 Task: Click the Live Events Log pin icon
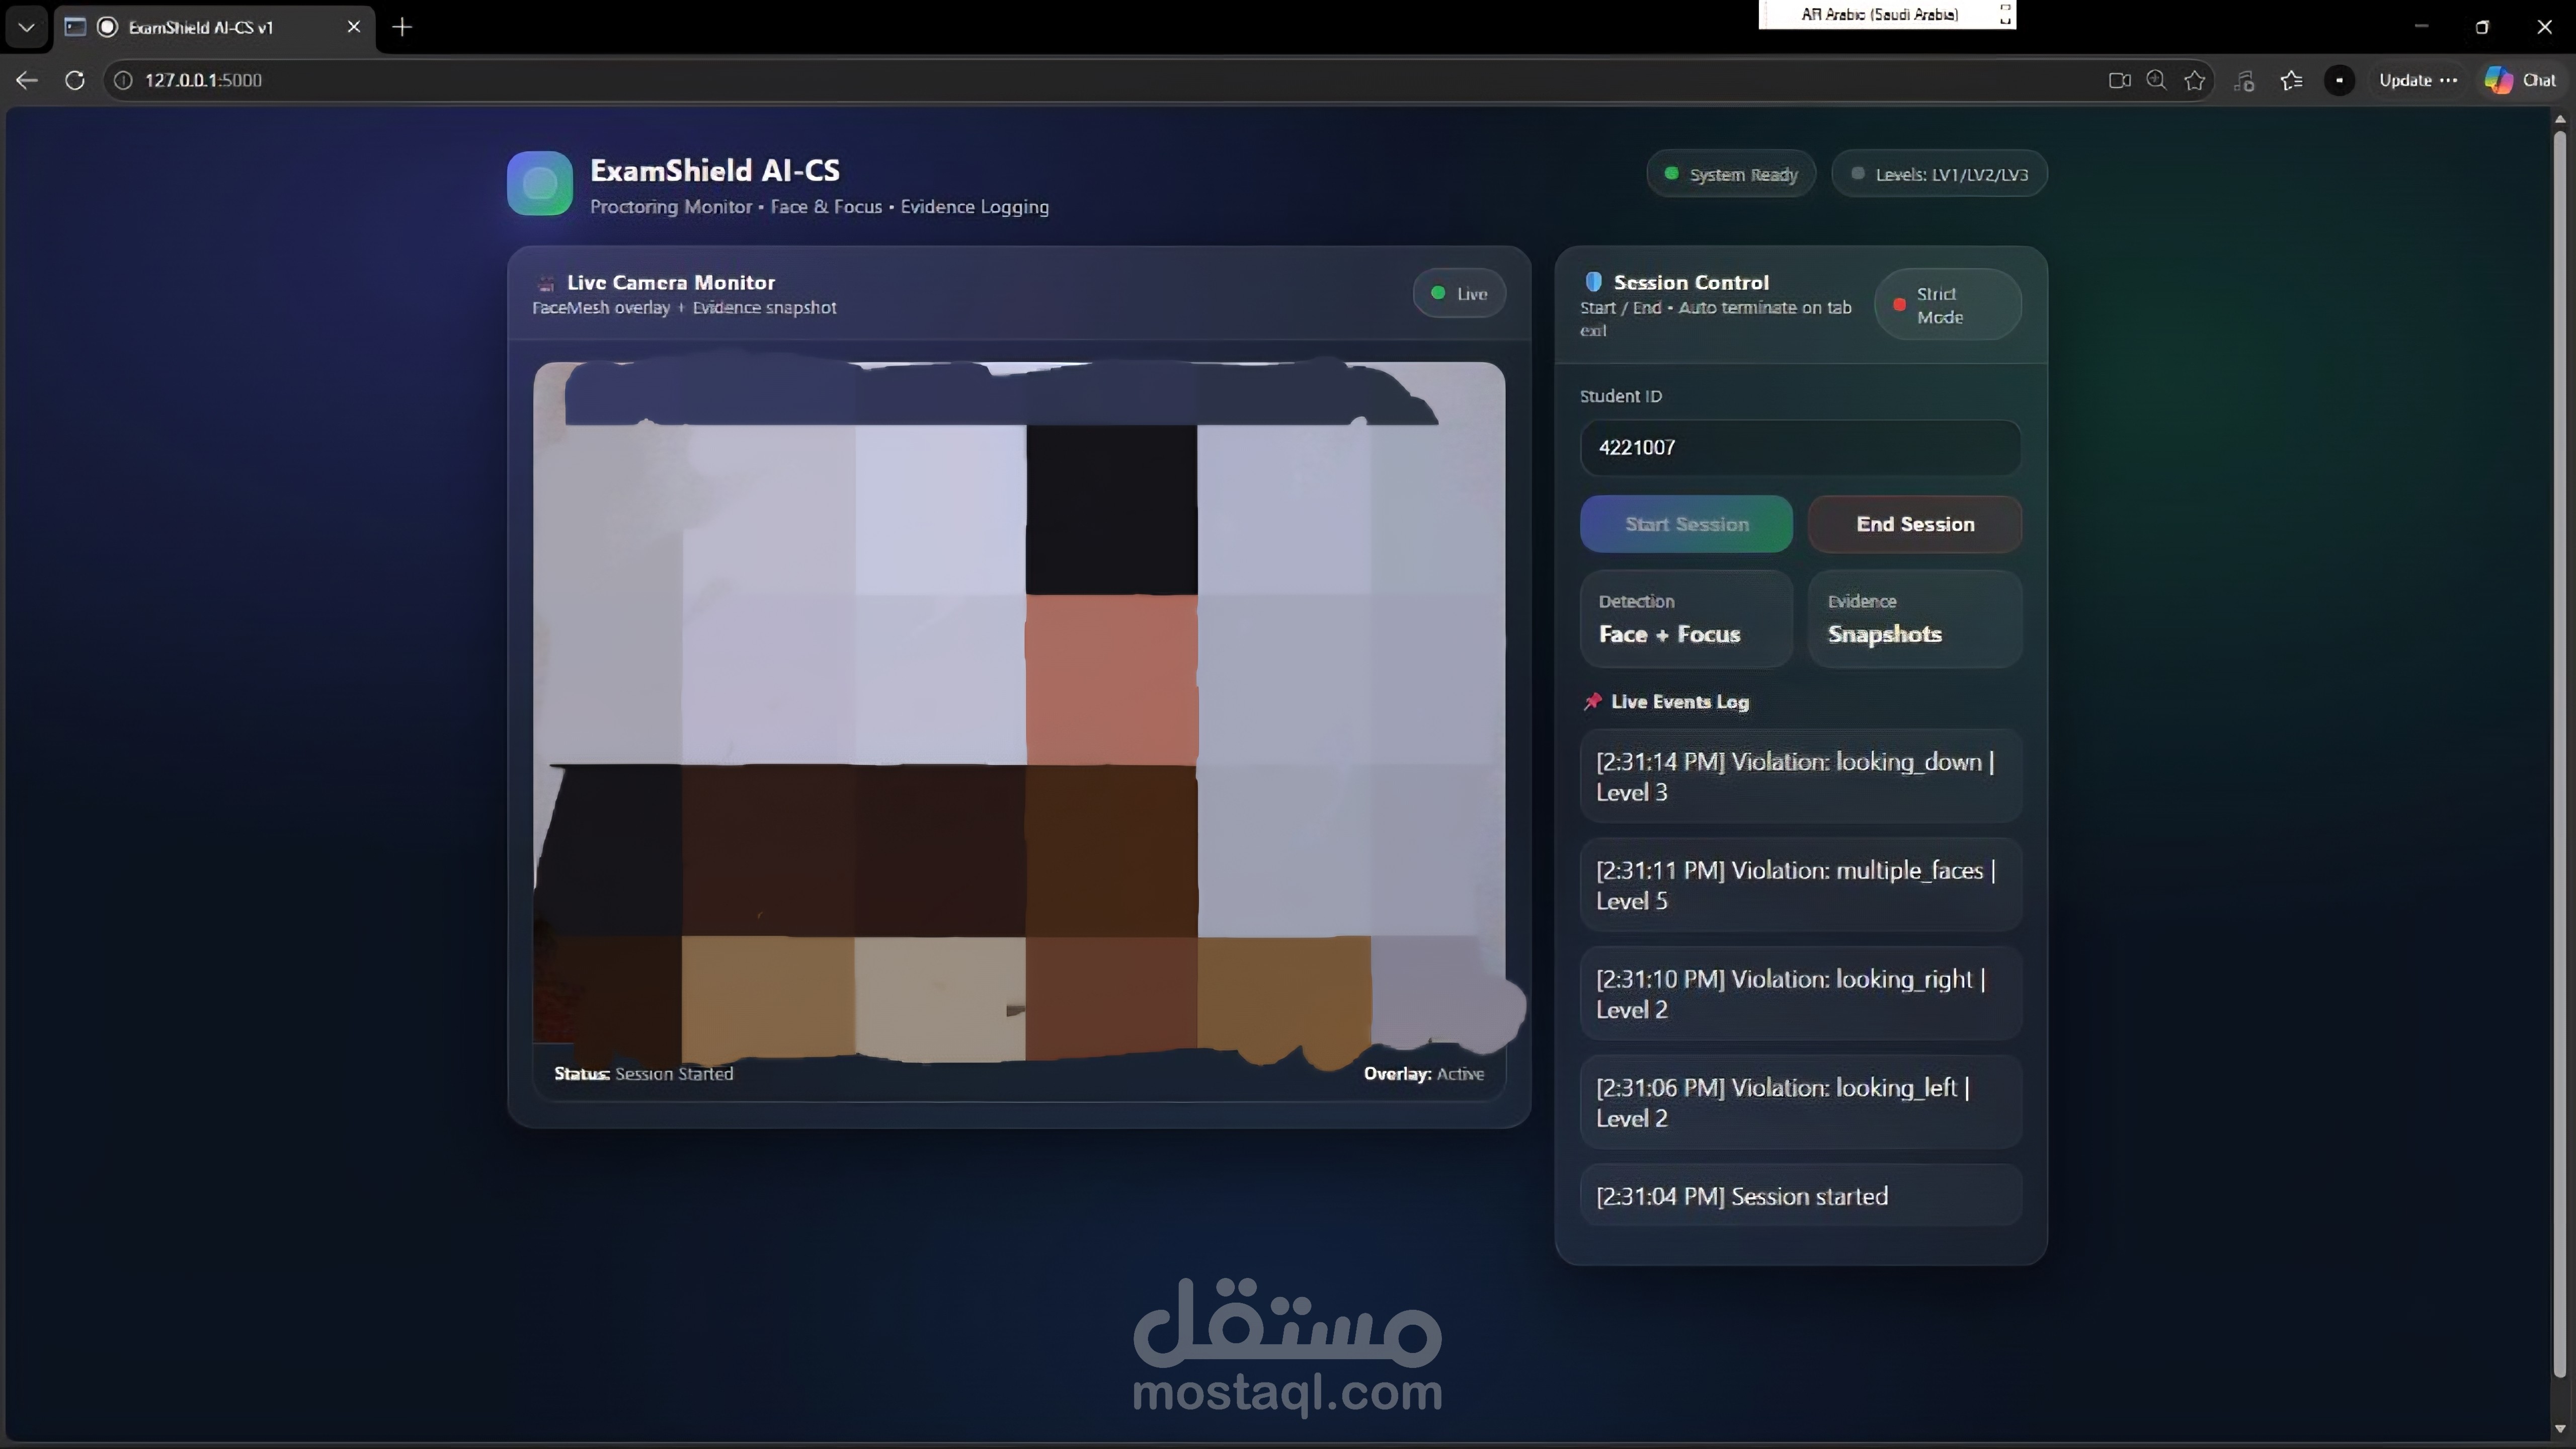1593,701
